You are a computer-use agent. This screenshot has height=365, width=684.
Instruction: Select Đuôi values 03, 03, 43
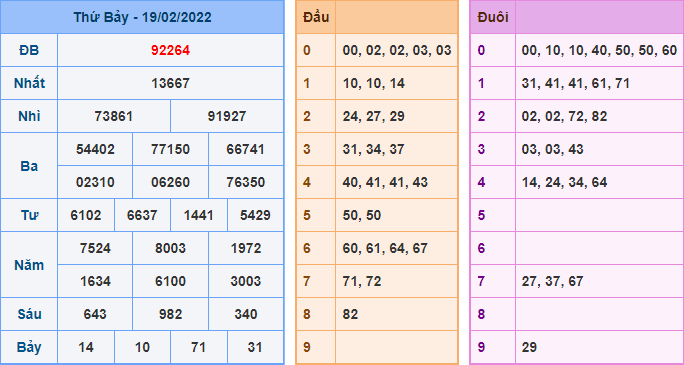[552, 150]
